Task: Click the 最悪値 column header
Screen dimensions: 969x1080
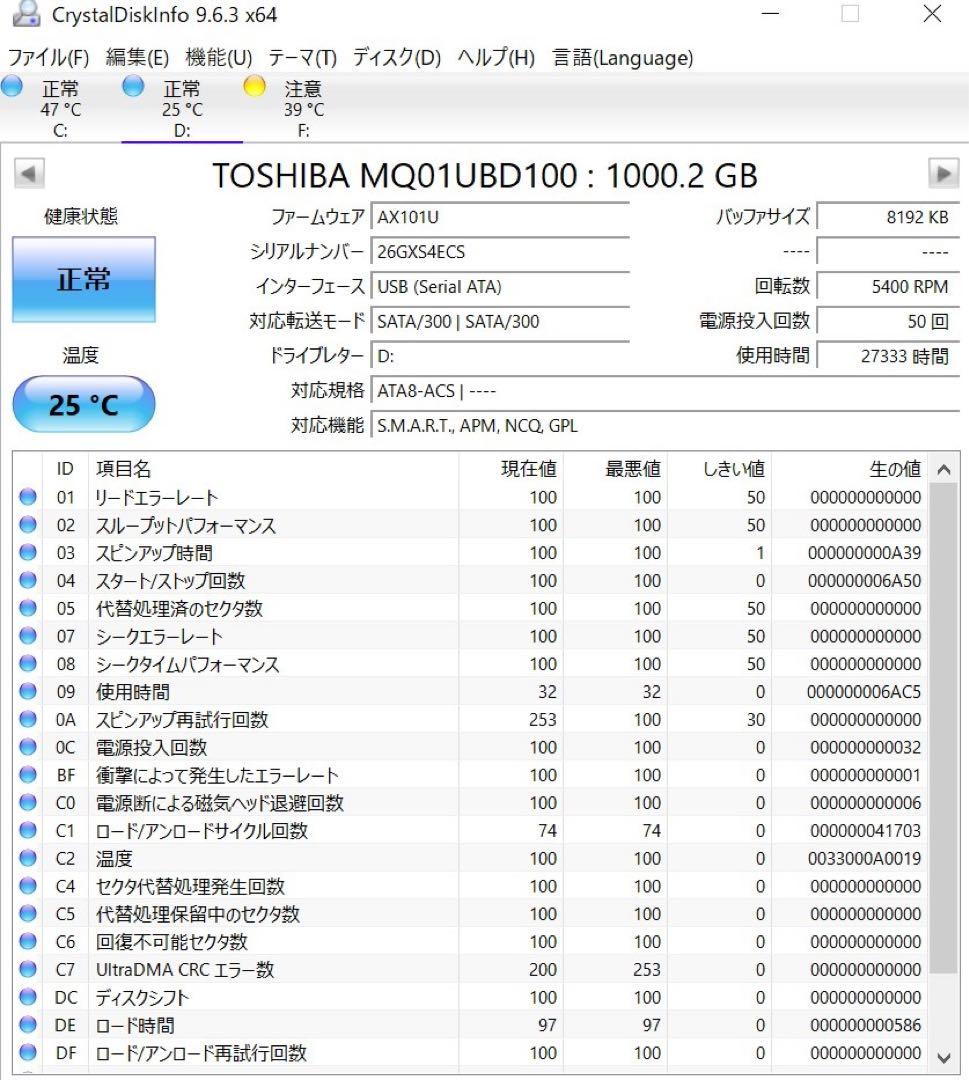Action: coord(615,468)
